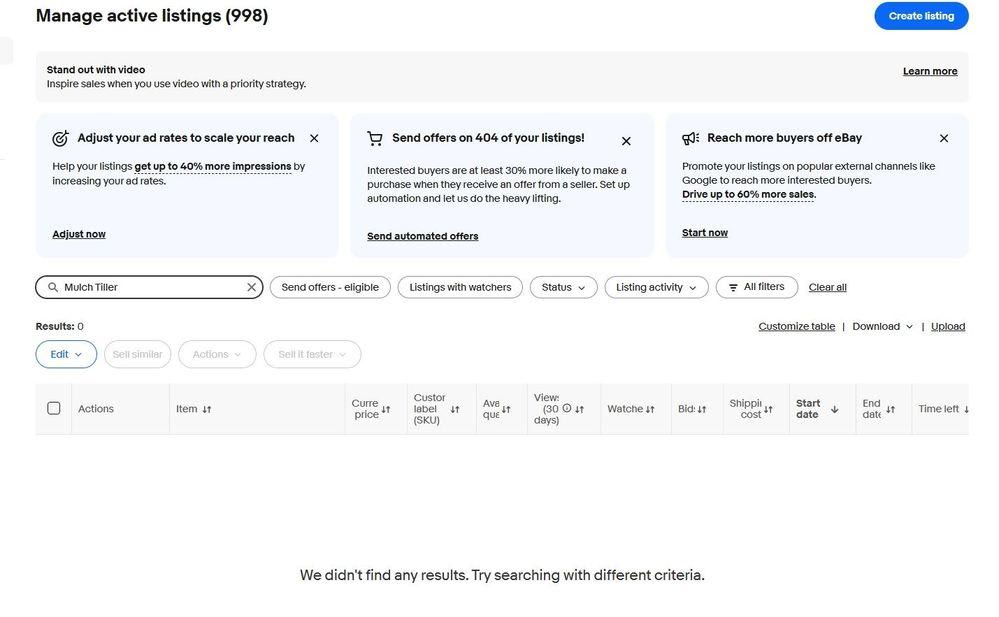Sort by Custom label SKU column

455,409
